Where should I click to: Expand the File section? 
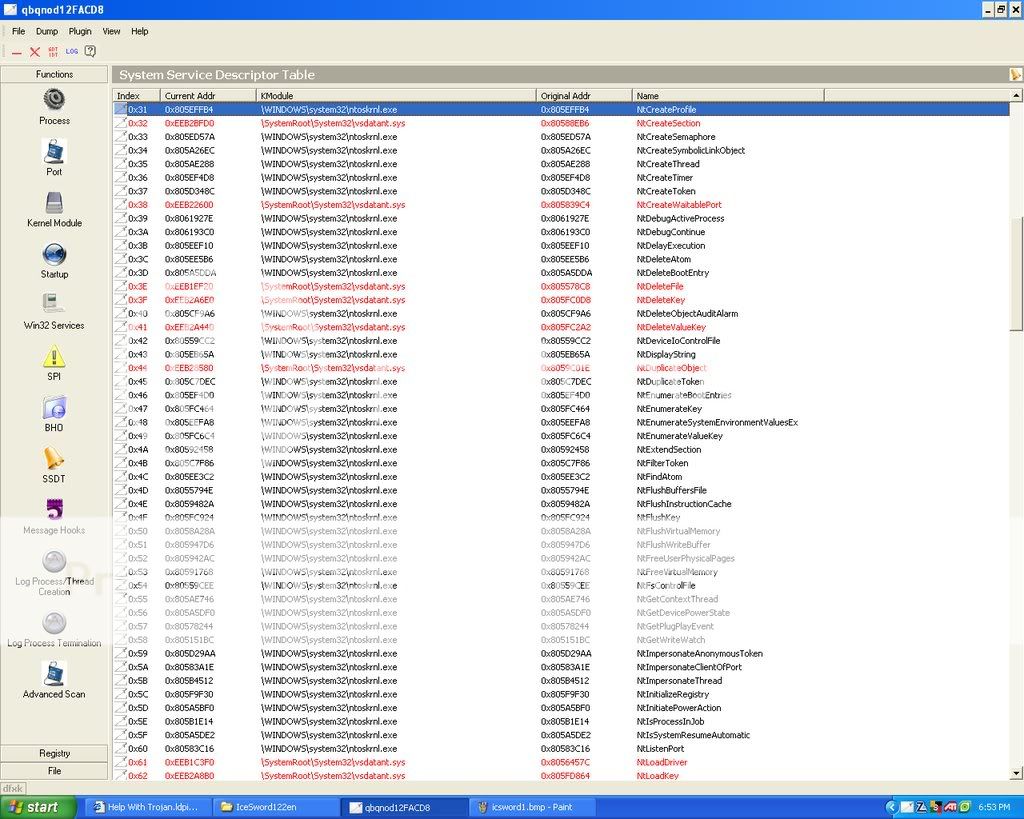(54, 771)
